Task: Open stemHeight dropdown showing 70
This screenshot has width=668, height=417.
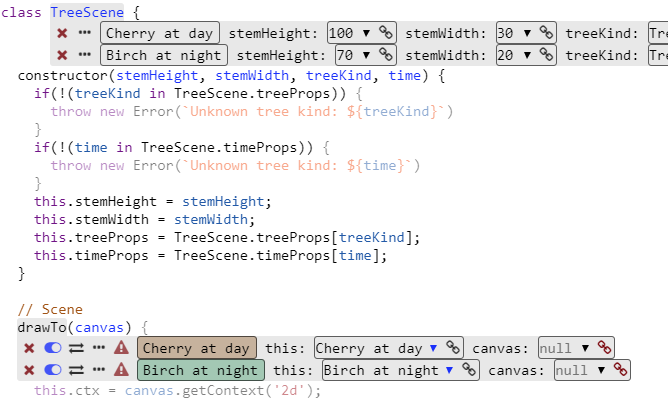Action: (x=352, y=55)
